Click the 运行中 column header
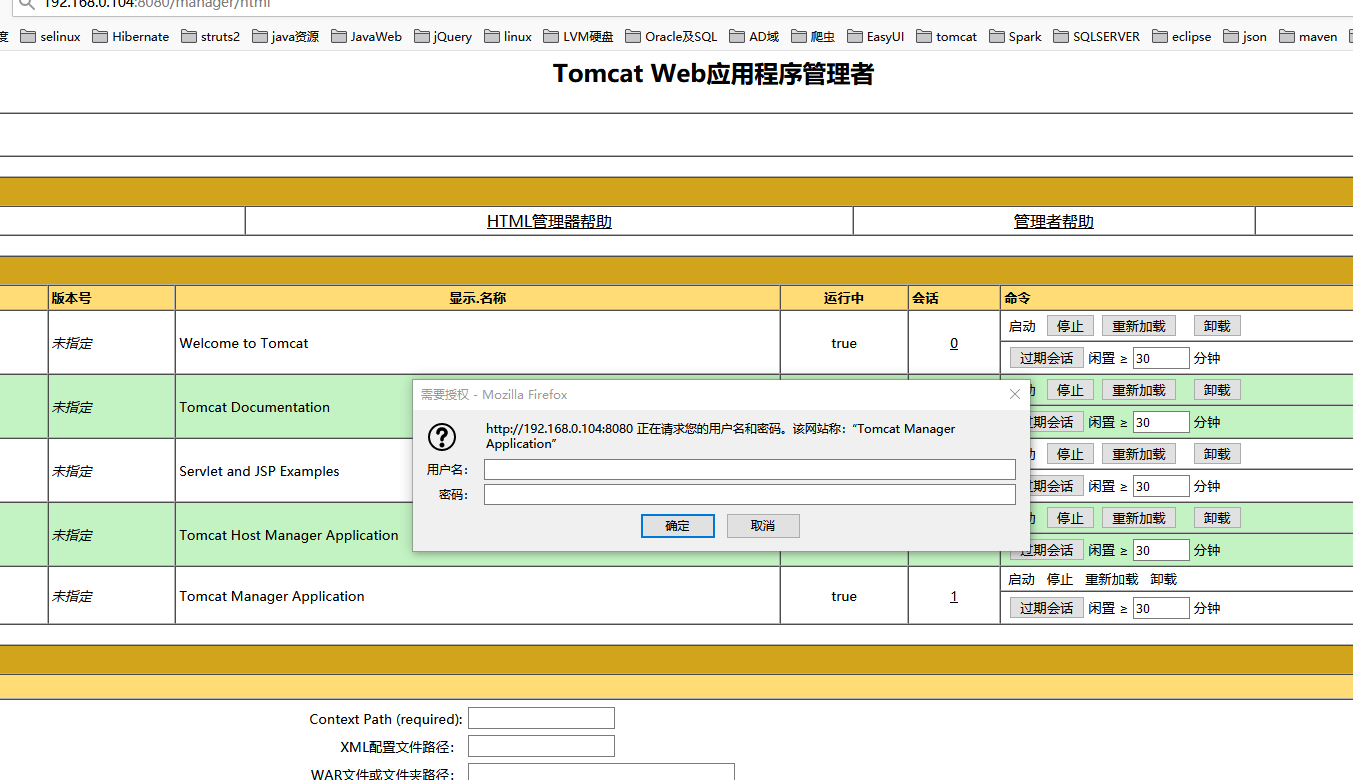Screen dimensions: 1353x780 tap(844, 298)
